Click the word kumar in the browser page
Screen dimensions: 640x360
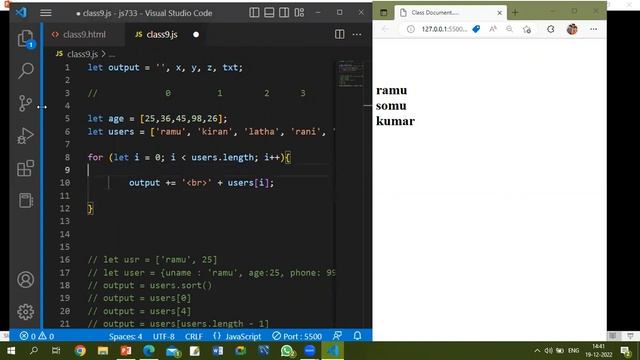395,121
